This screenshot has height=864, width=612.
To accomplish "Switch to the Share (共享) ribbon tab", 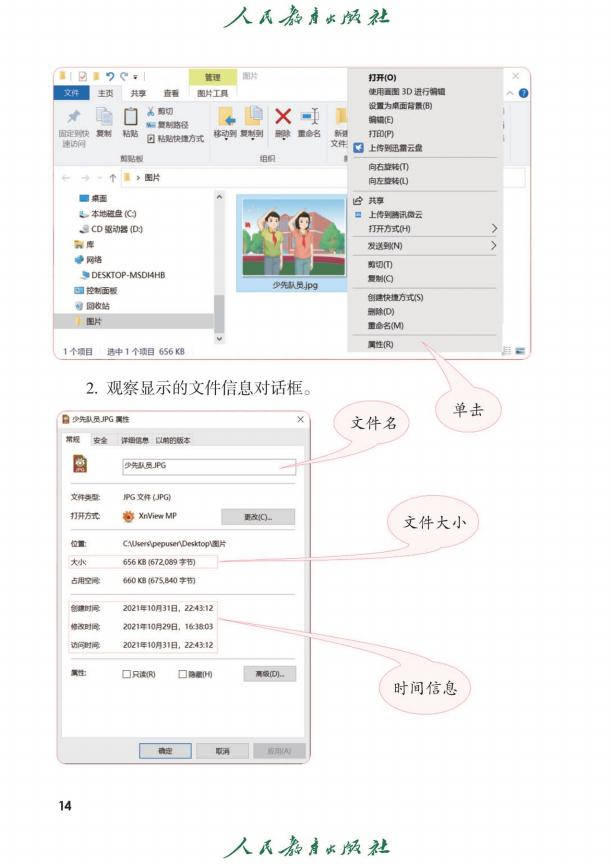I will click(x=138, y=93).
